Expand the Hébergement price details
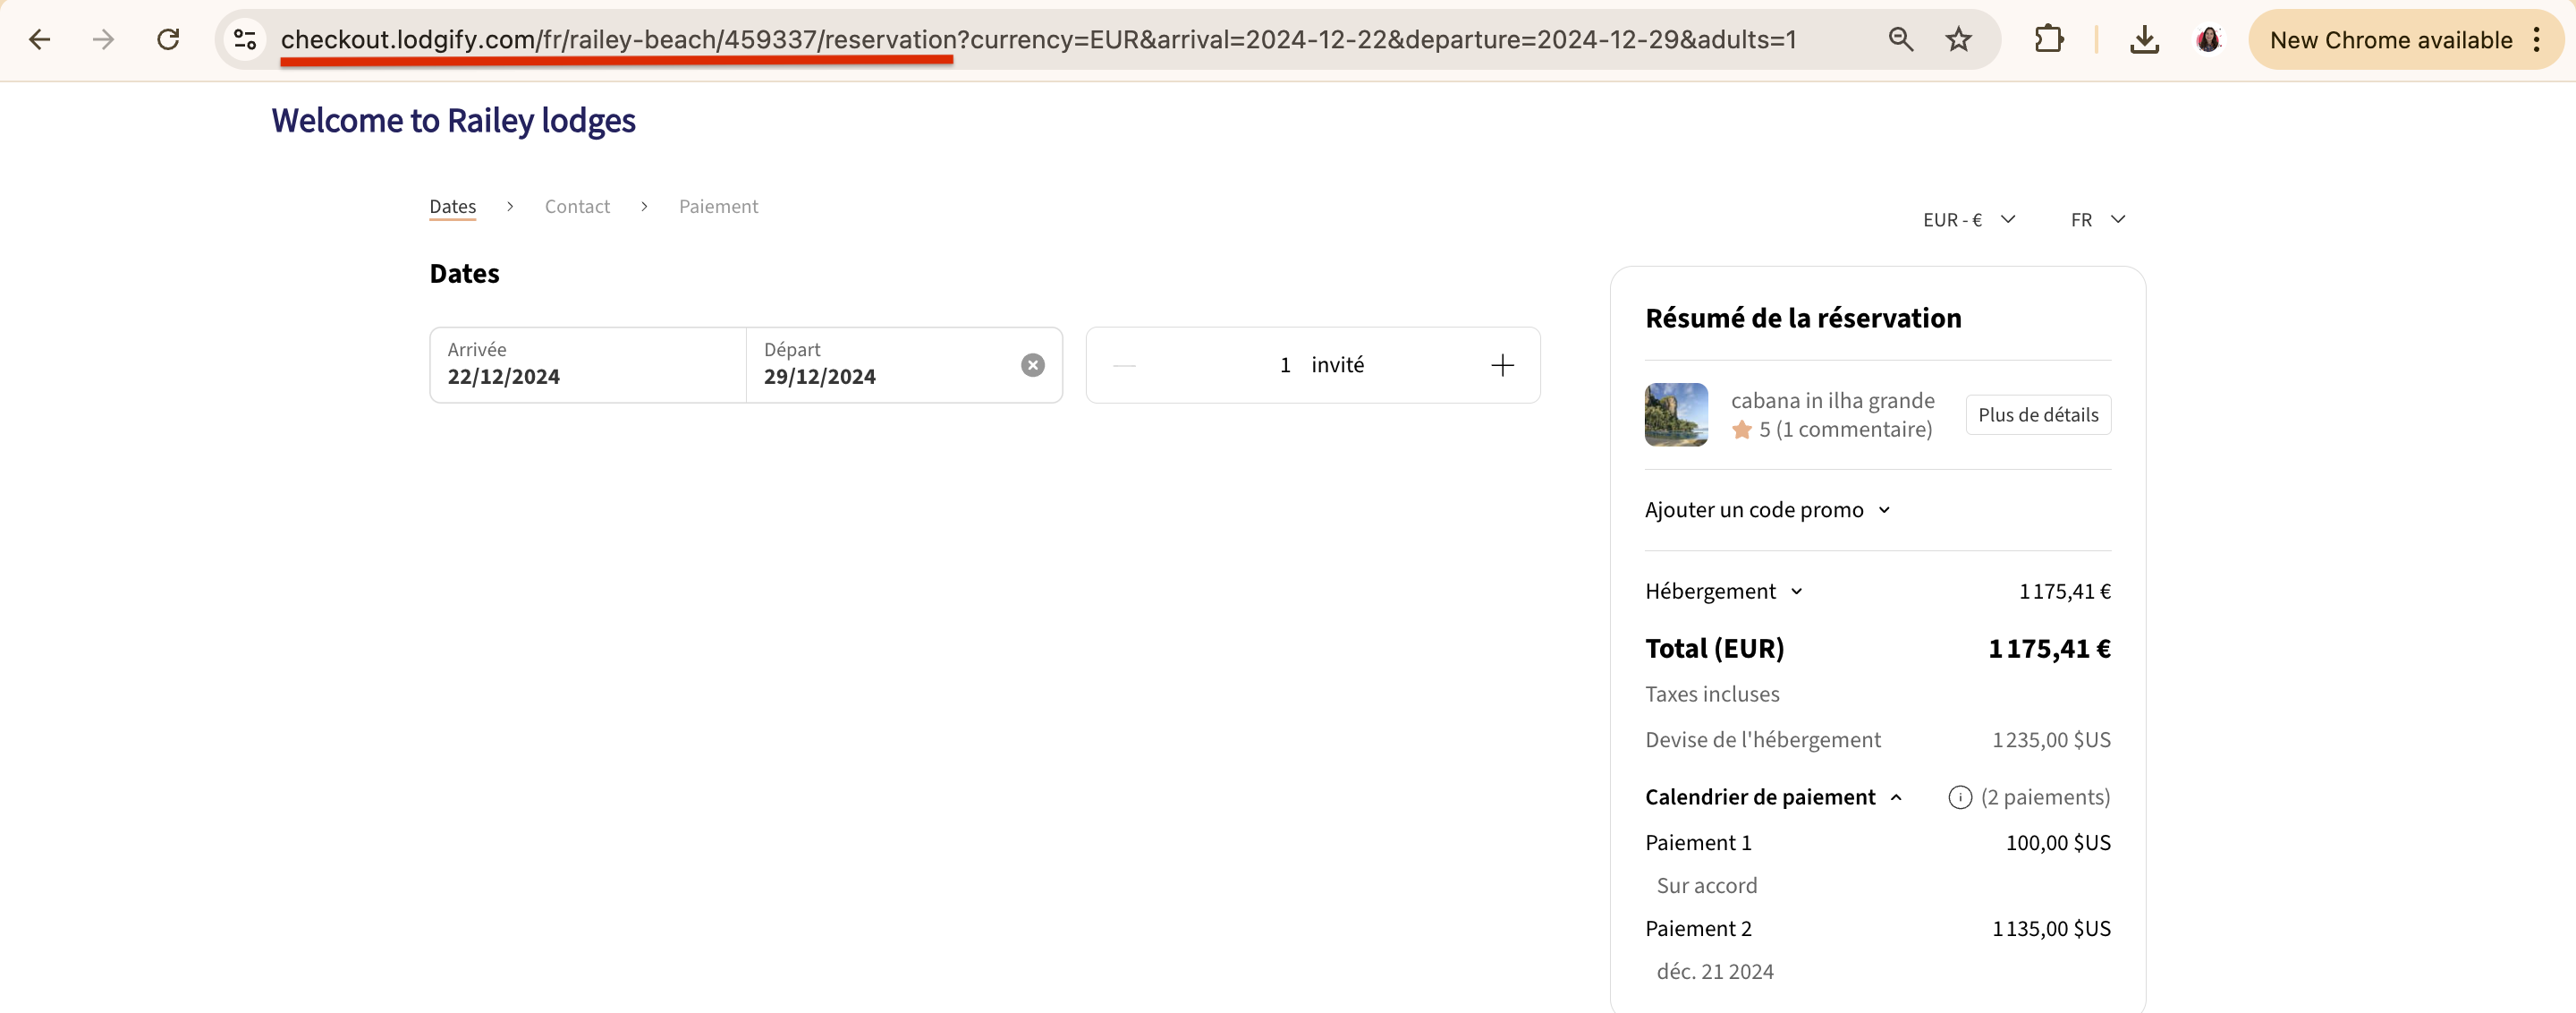 click(x=1797, y=591)
